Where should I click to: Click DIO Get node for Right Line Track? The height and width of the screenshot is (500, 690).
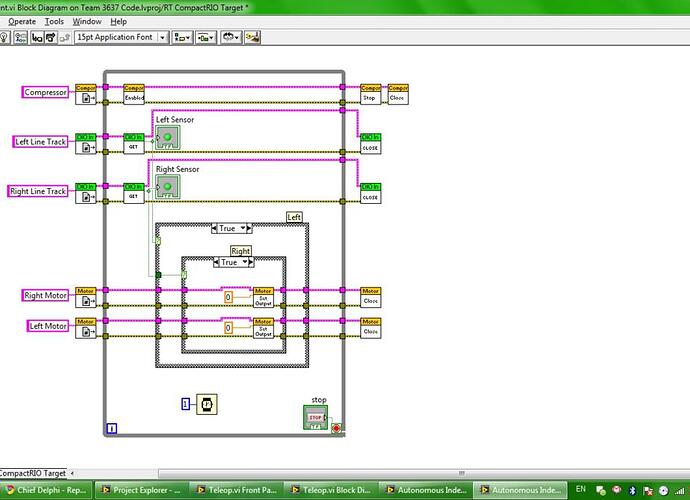(x=134, y=193)
